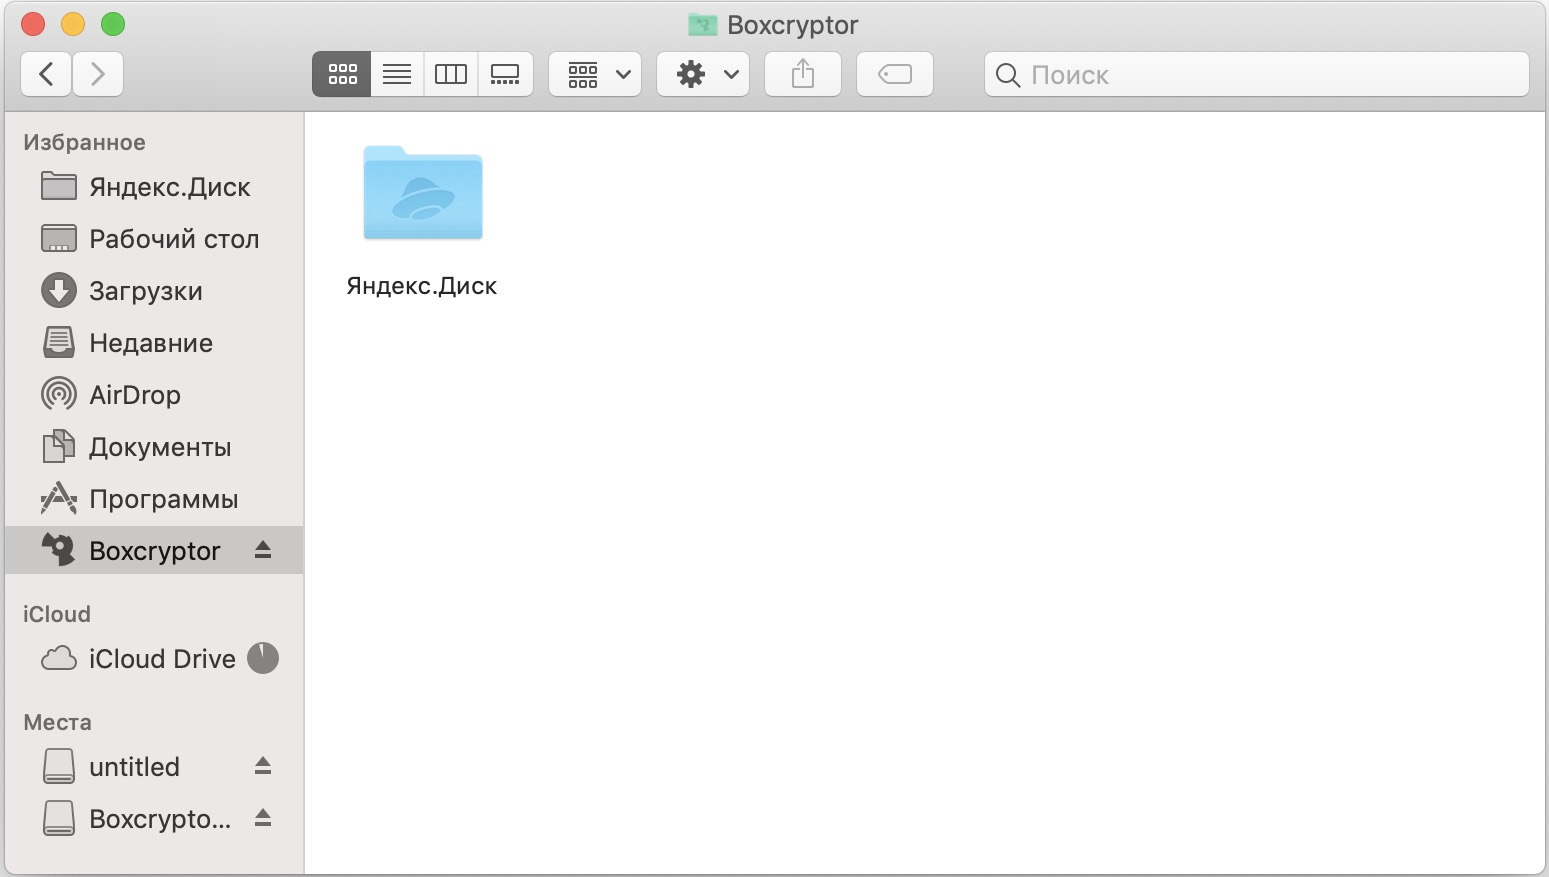This screenshot has height=877, width=1549.
Task: Click the AirDrop radar icon
Action: click(59, 394)
